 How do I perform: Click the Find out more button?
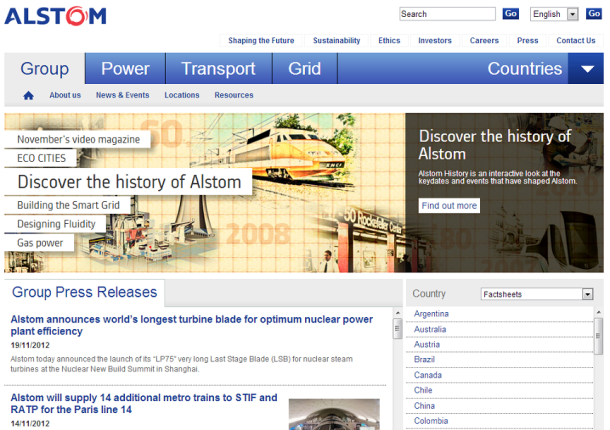449,205
